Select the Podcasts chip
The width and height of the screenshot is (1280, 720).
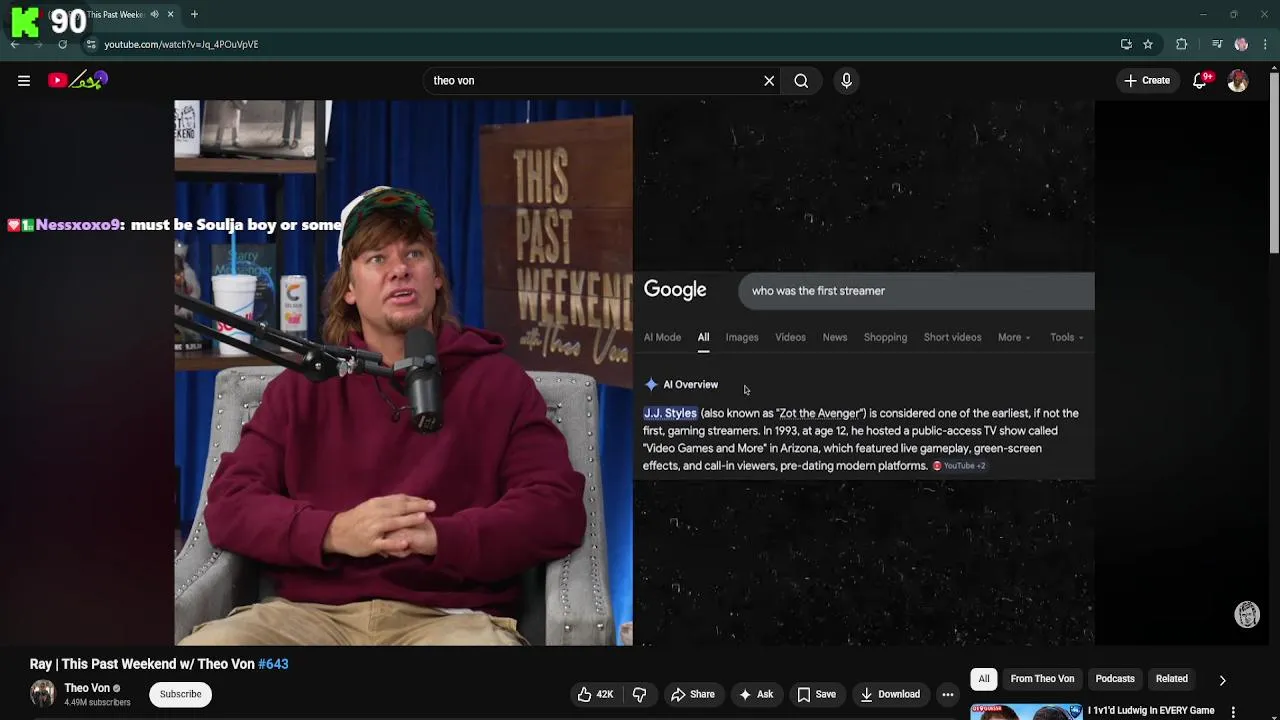(x=1115, y=679)
